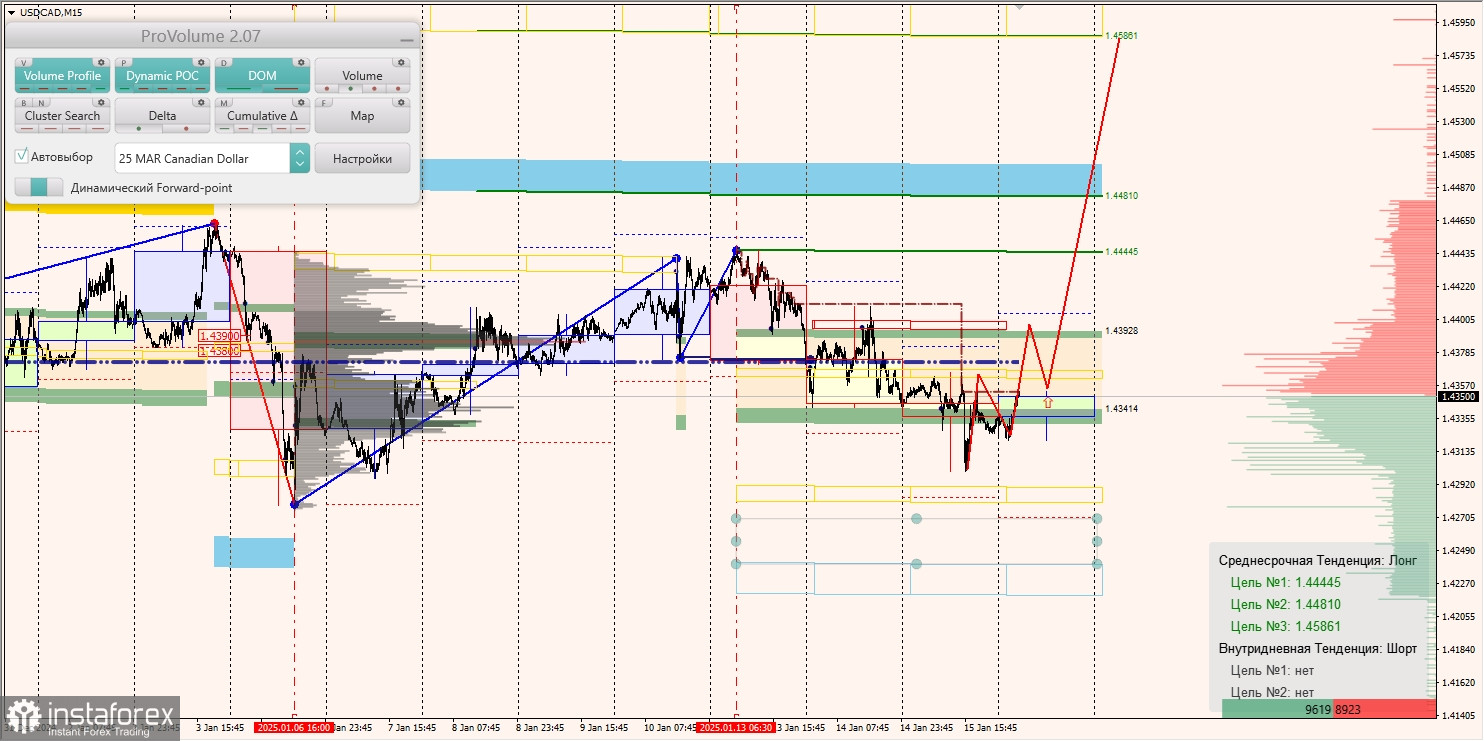The height and width of the screenshot is (741, 1484).
Task: Select DOM's red-line sub-mode segment
Action: coord(286,88)
